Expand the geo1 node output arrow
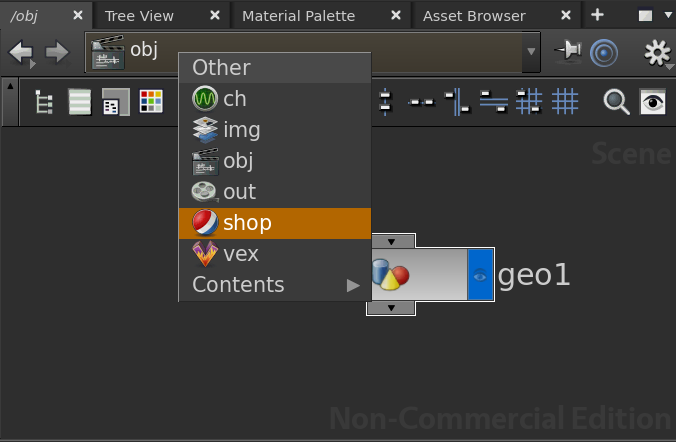The height and width of the screenshot is (442, 676). tap(391, 308)
